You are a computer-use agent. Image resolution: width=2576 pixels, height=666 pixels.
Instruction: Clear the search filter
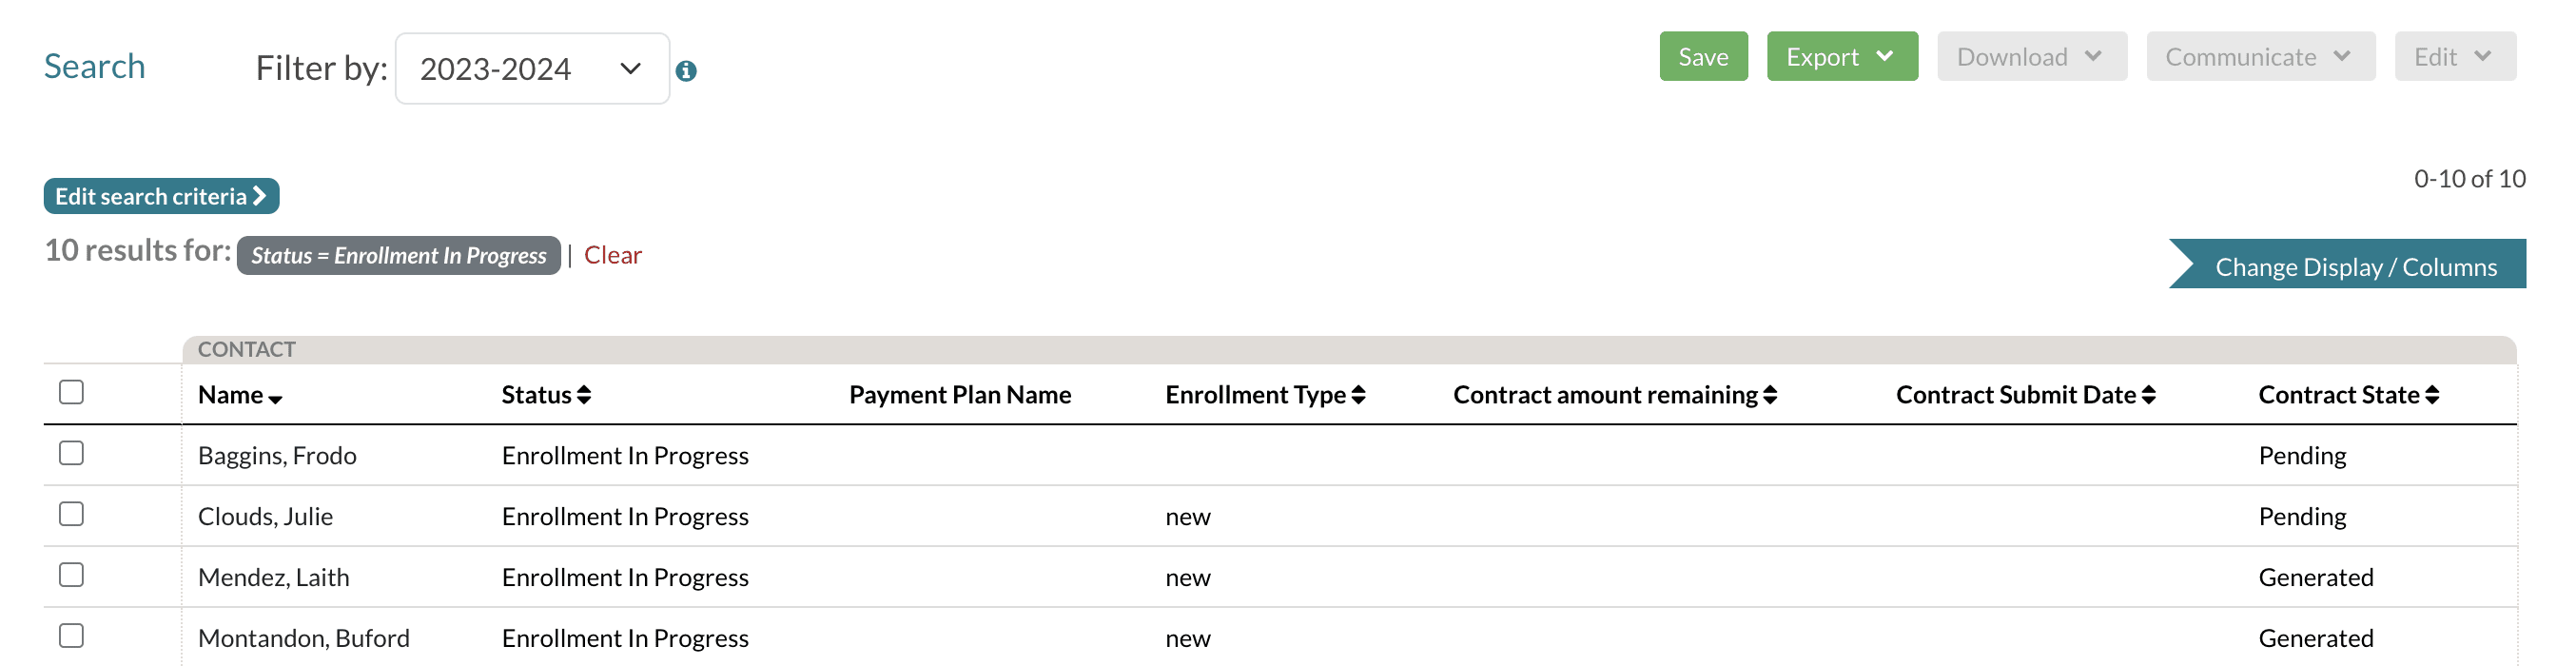tap(612, 255)
